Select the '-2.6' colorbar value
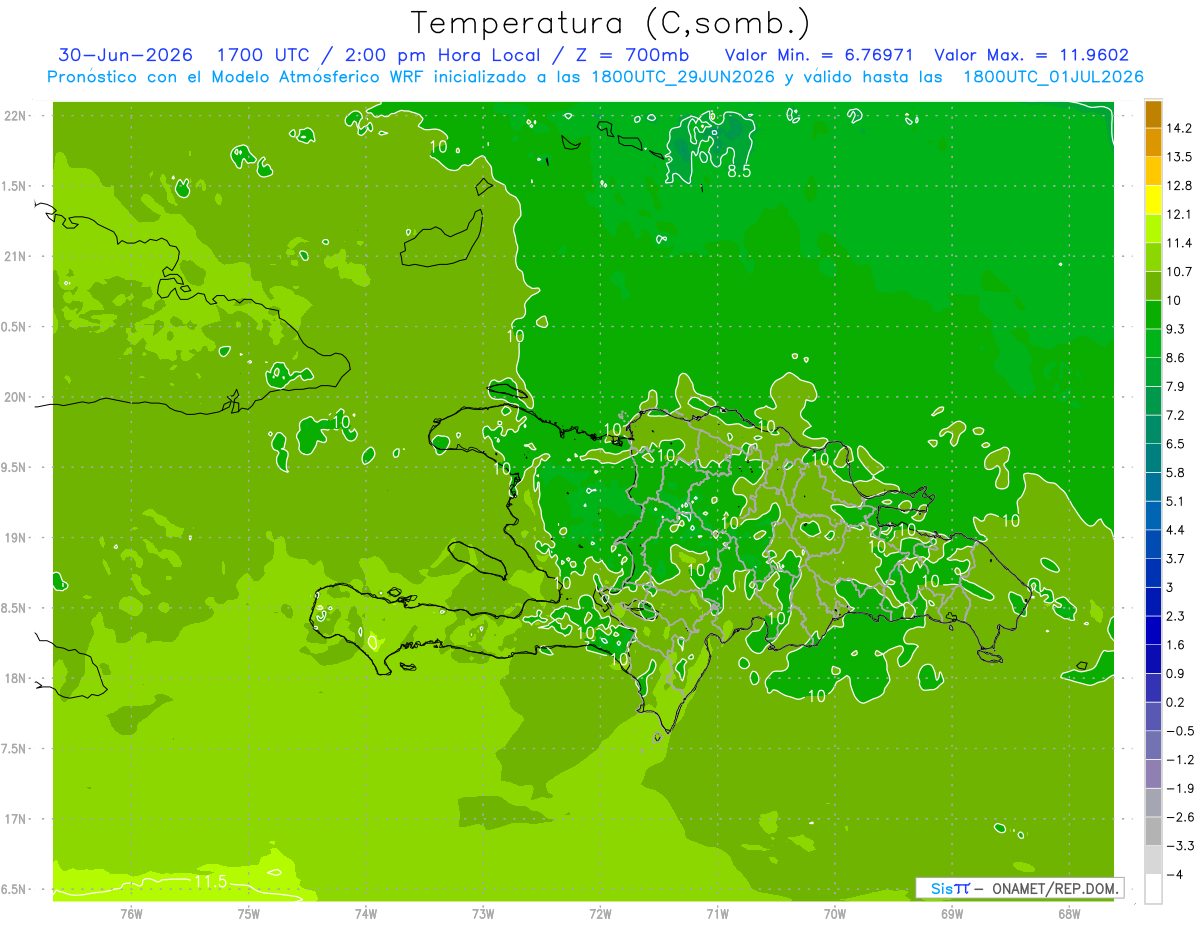This screenshot has height=927, width=1200. (1179, 817)
